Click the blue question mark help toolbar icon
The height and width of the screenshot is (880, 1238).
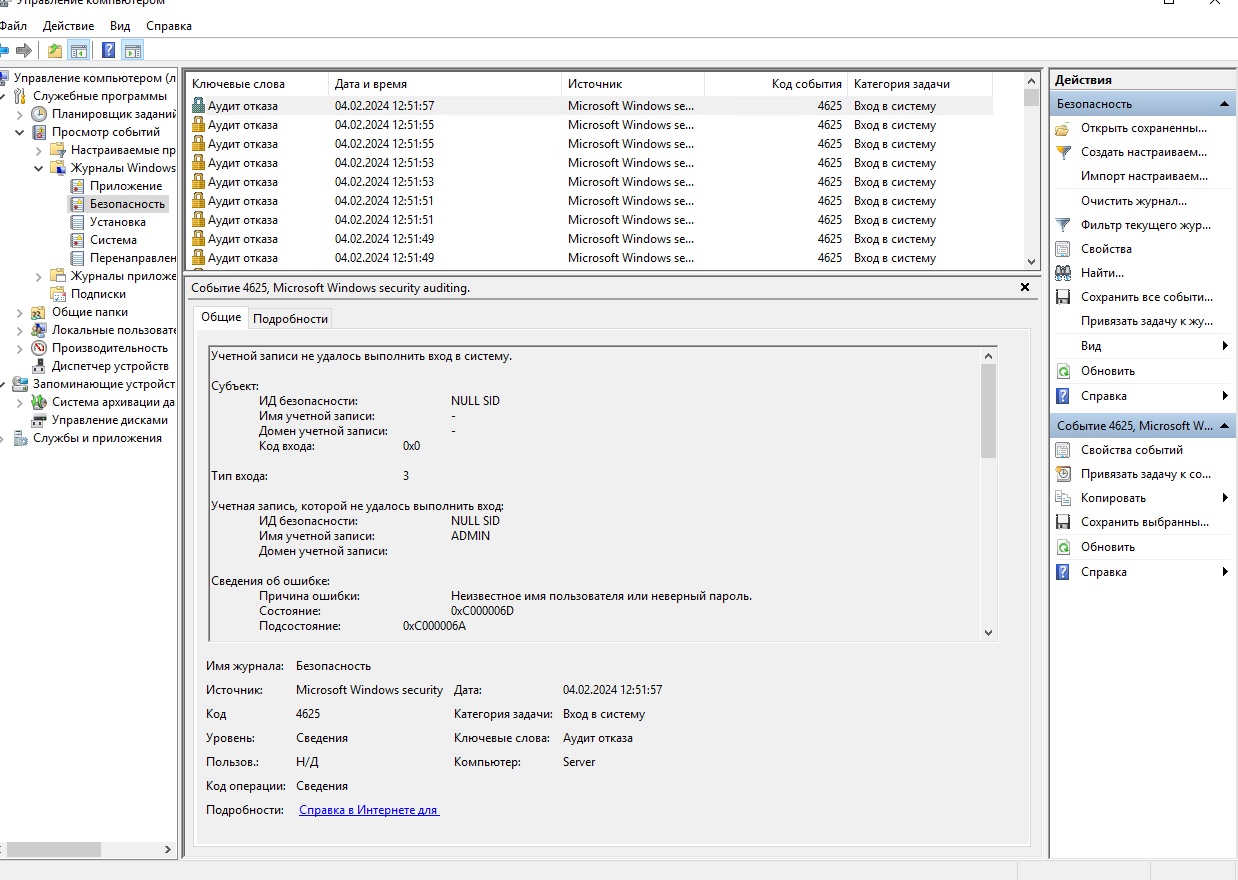tap(108, 50)
